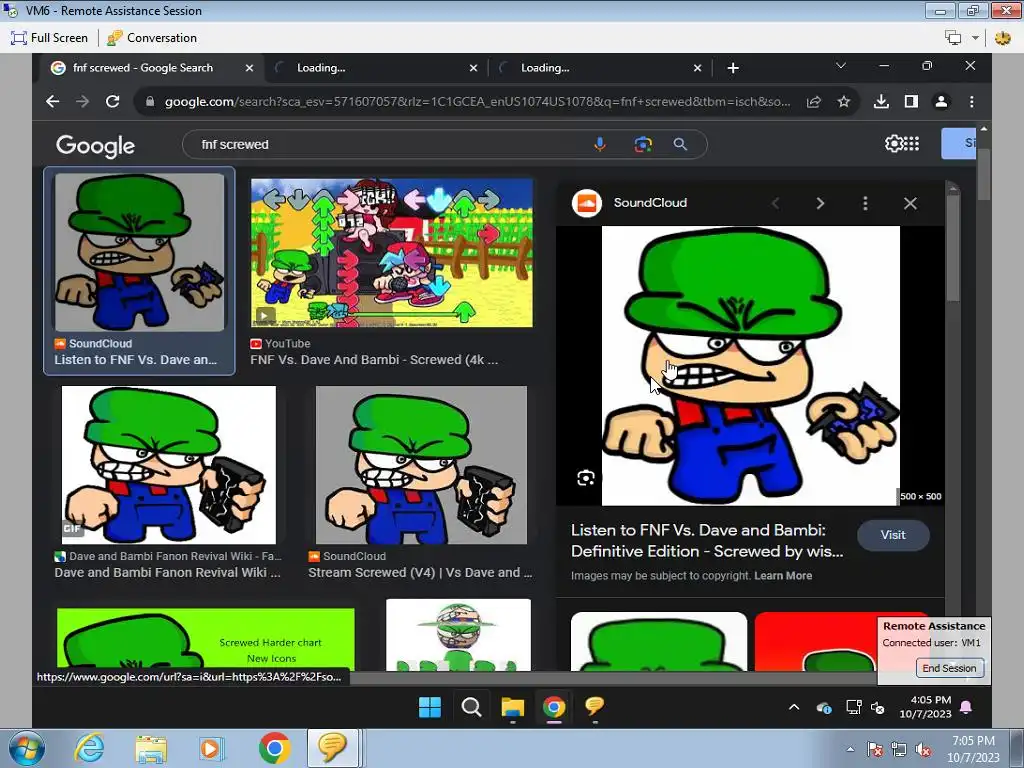The image size is (1024, 768).
Task: Open File Explorer on Windows 11 taskbar
Action: (x=513, y=707)
